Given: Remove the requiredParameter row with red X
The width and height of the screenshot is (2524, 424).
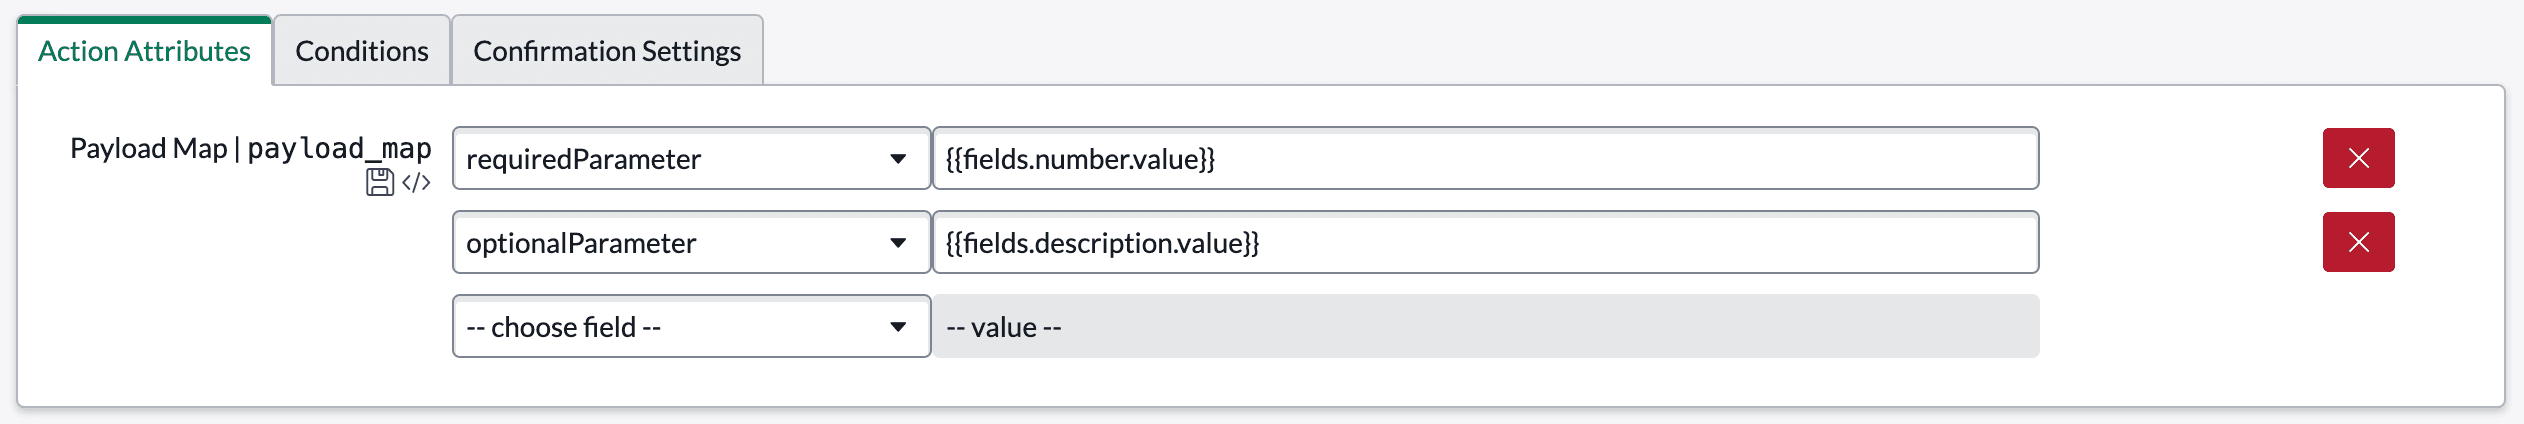Looking at the screenshot, I should point(2358,158).
